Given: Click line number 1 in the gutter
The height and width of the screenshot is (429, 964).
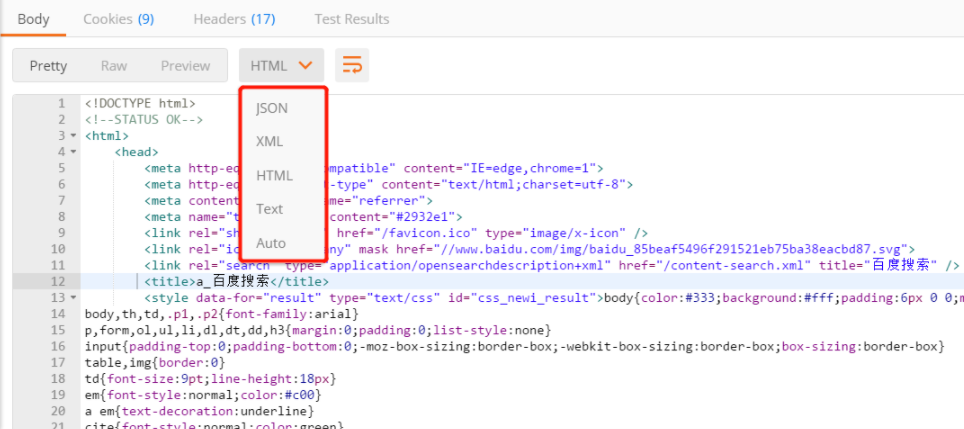Looking at the screenshot, I should click(x=61, y=103).
